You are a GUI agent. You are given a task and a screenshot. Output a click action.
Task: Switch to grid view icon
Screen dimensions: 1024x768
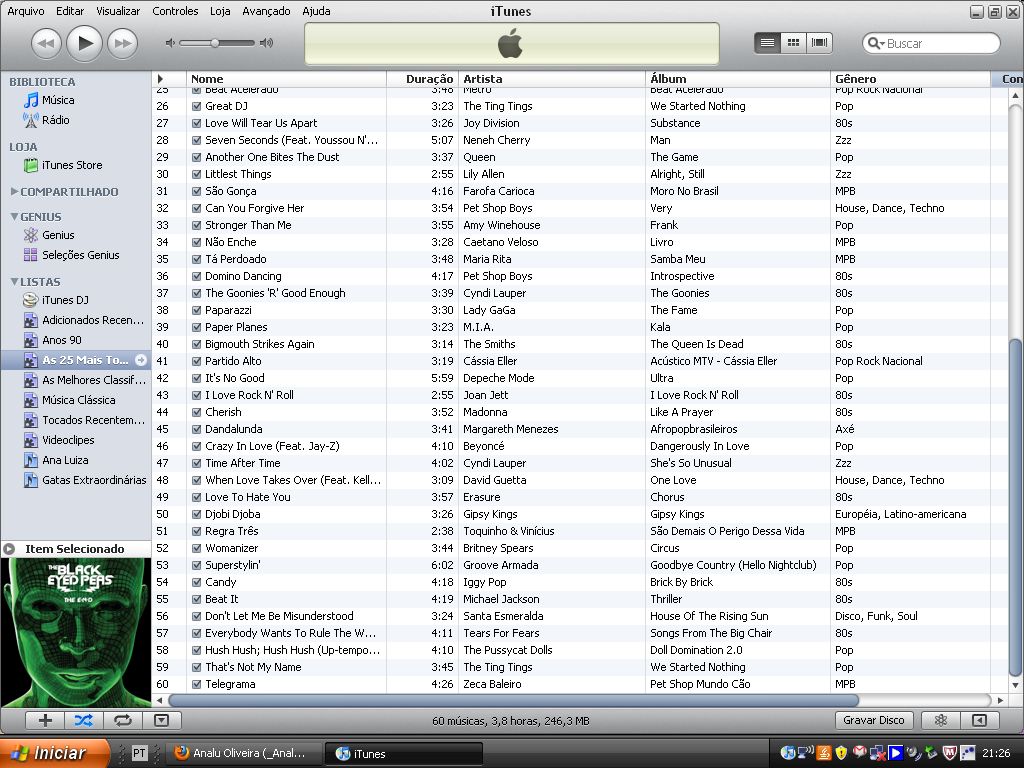point(793,43)
